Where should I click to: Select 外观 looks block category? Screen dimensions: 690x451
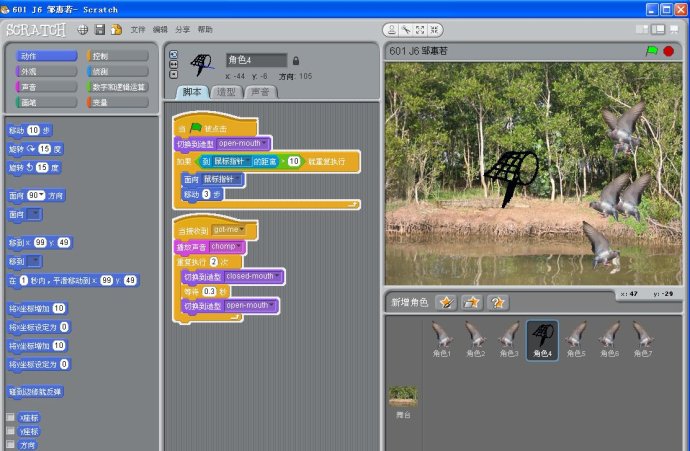coord(46,71)
